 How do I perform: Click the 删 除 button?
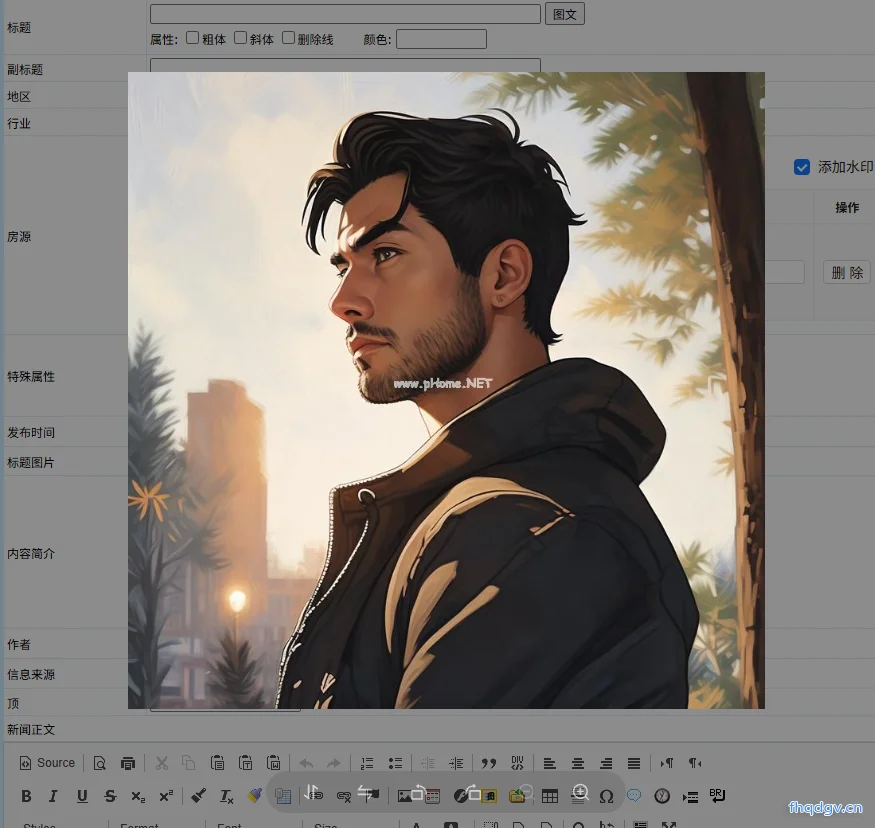[847, 272]
